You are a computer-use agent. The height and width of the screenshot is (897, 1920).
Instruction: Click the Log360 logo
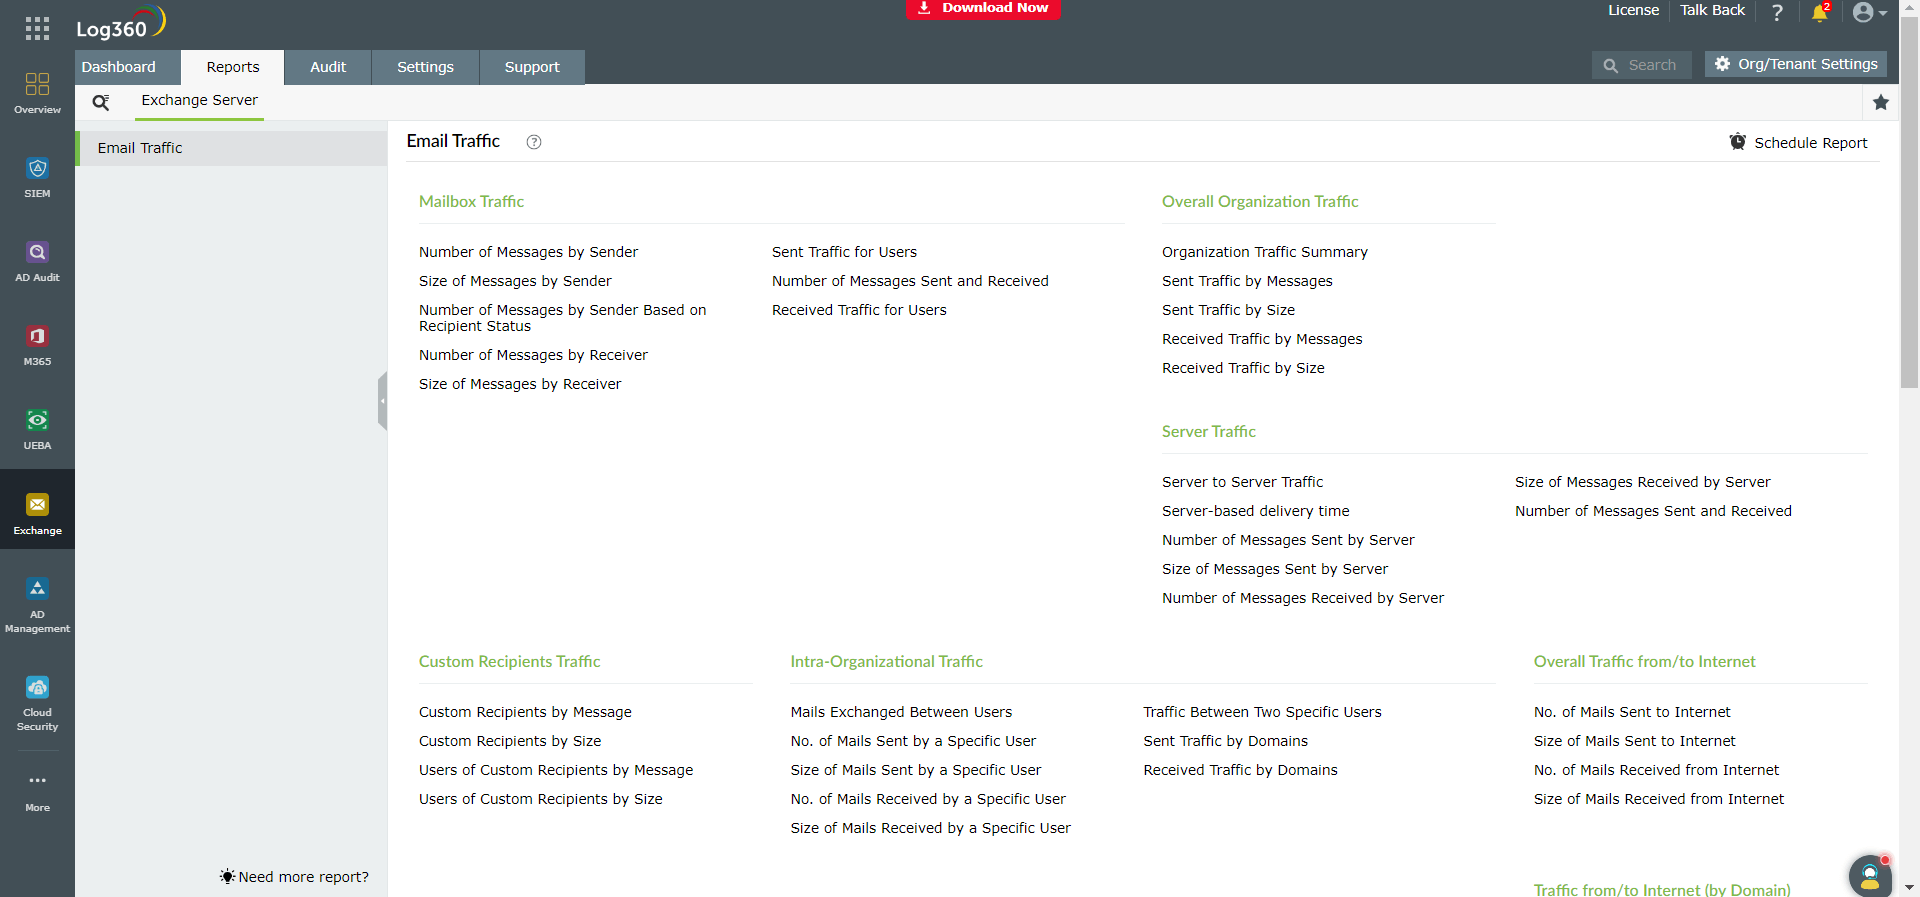[x=120, y=23]
